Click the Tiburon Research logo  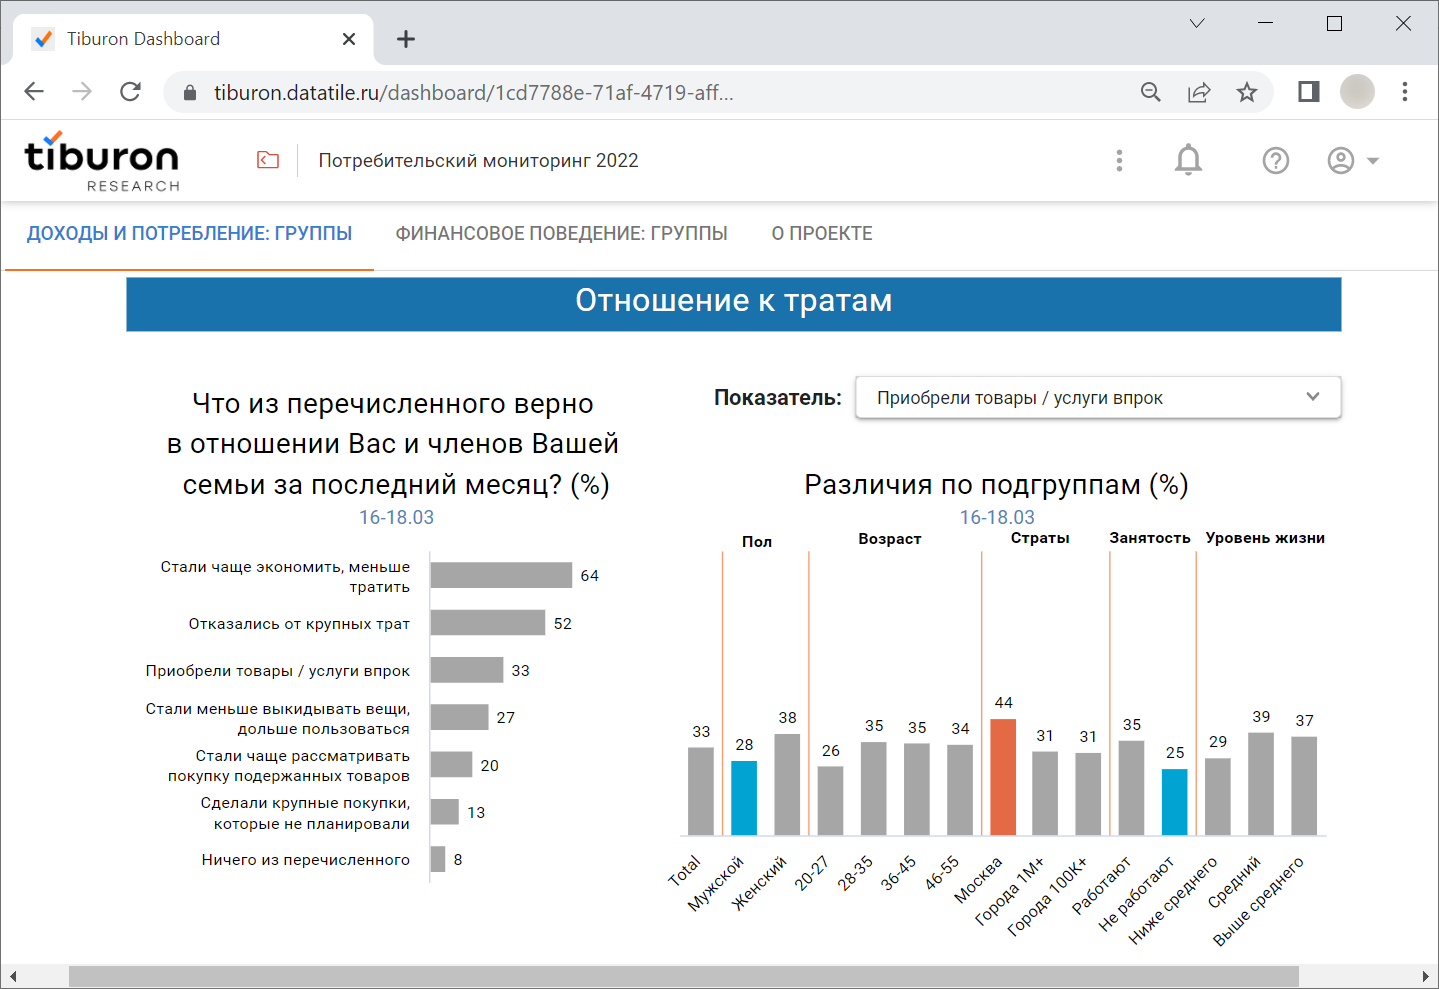(102, 161)
